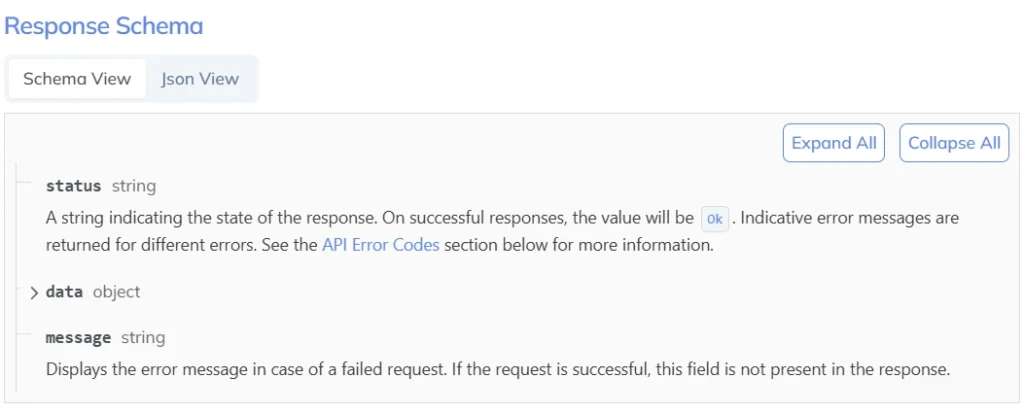Click the view switcher background beside Json View

point(254,79)
